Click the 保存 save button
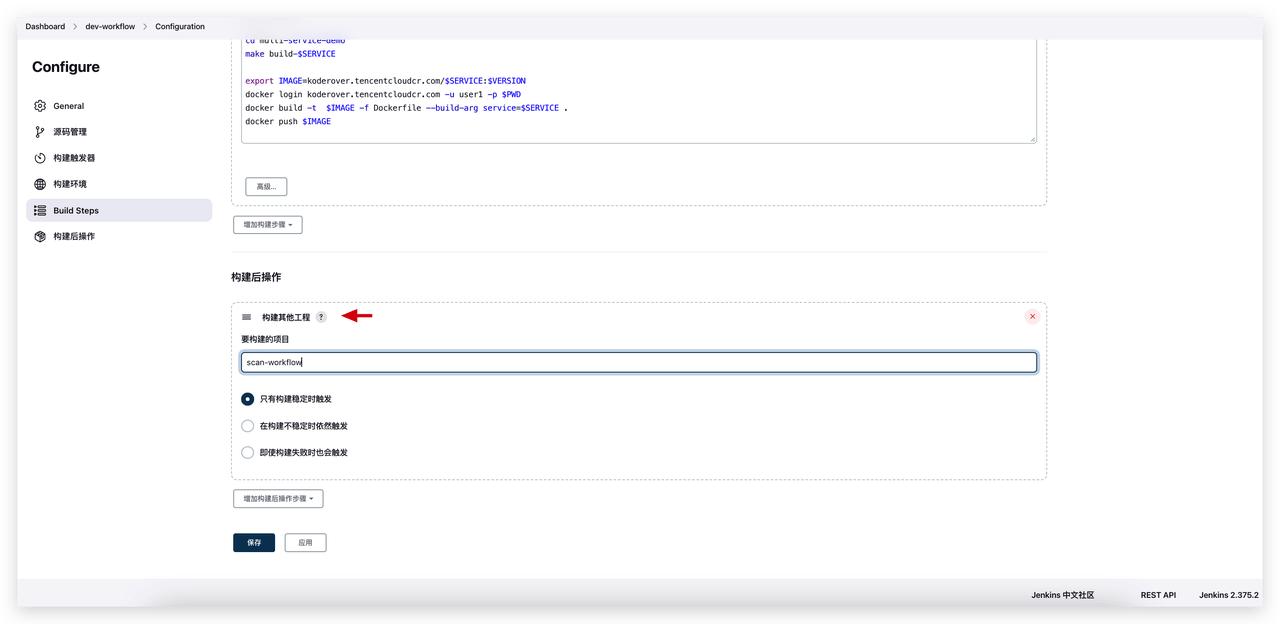 click(x=254, y=543)
